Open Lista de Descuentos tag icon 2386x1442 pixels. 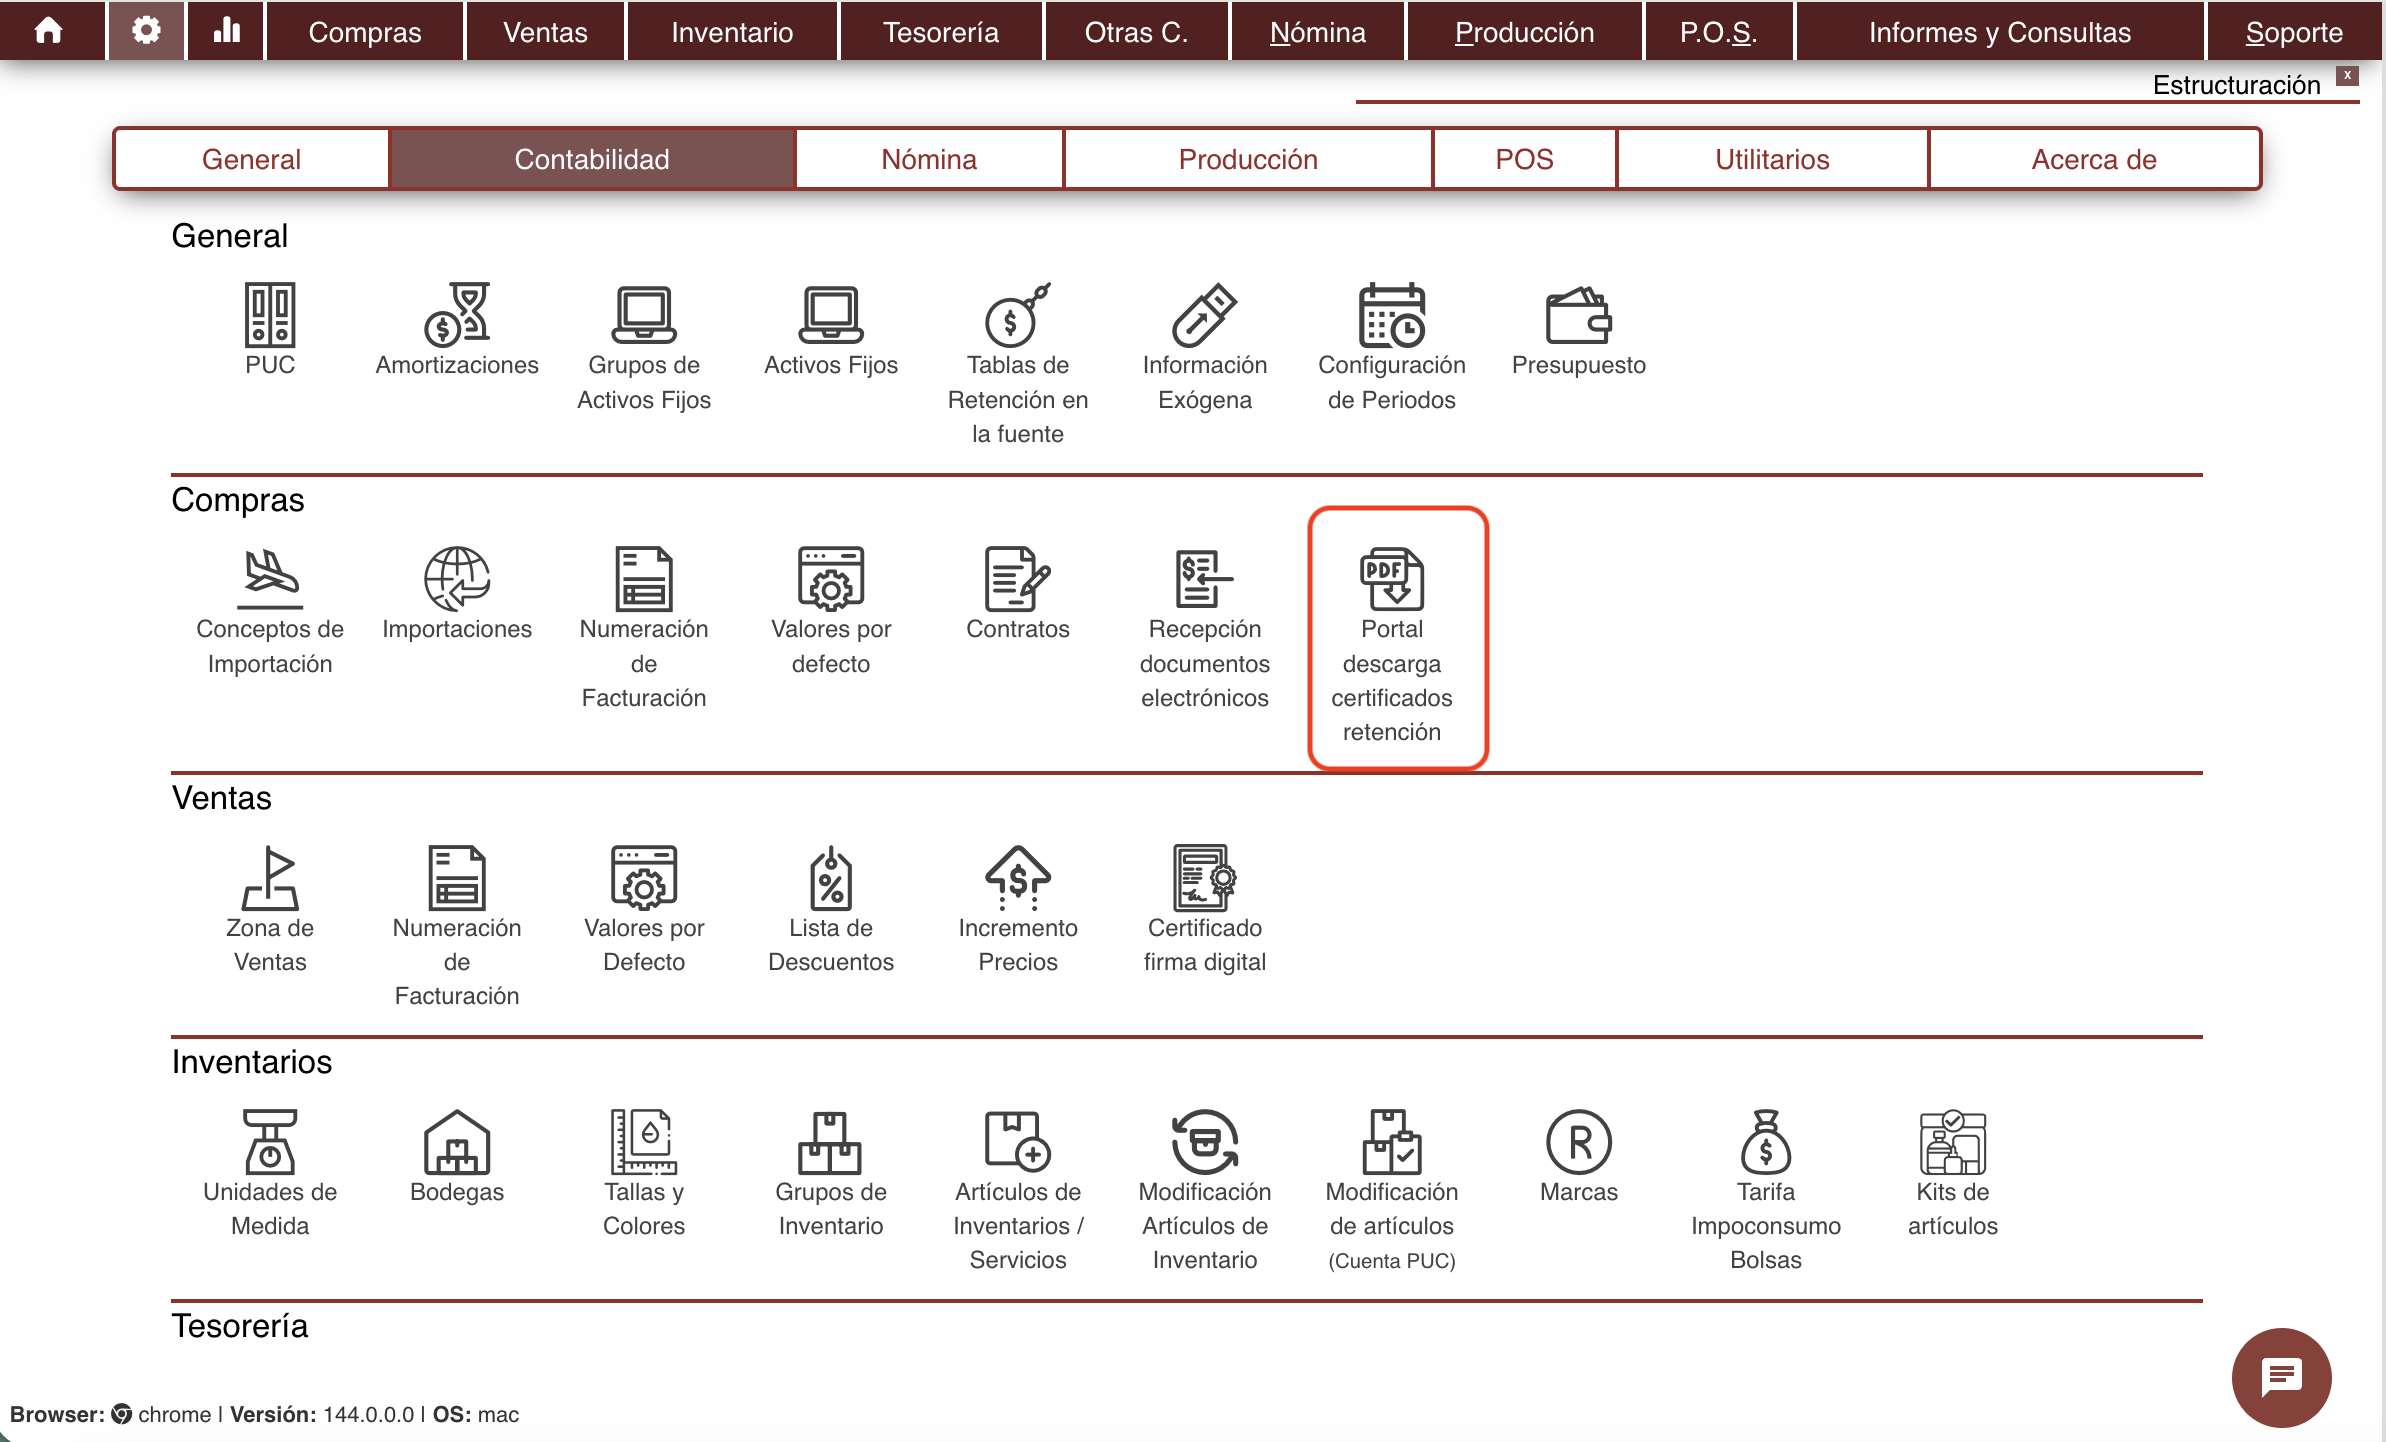830,879
